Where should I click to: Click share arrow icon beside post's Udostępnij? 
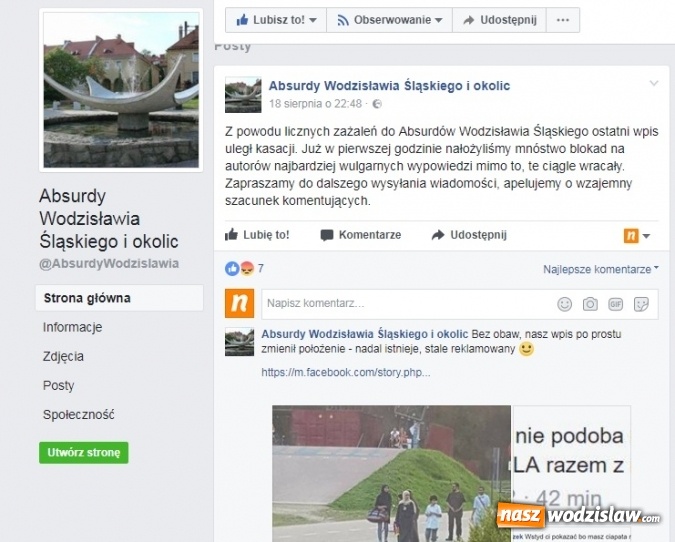(x=438, y=235)
